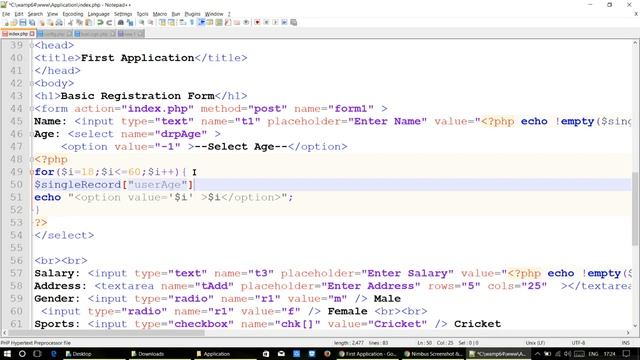Toggle file monitoring eye icon
This screenshot has width=640, height=360.
pos(246,22)
